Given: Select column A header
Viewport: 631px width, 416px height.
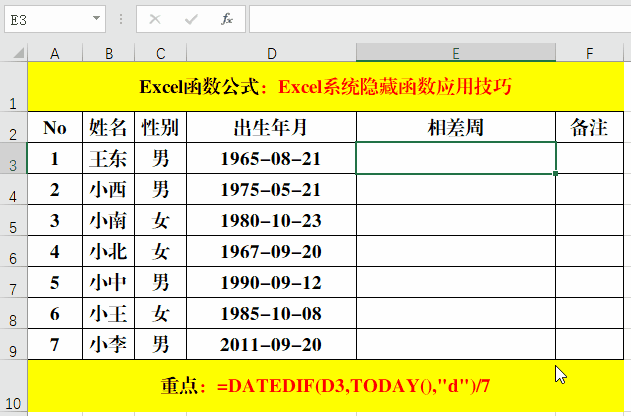Looking at the screenshot, I should coord(55,53).
